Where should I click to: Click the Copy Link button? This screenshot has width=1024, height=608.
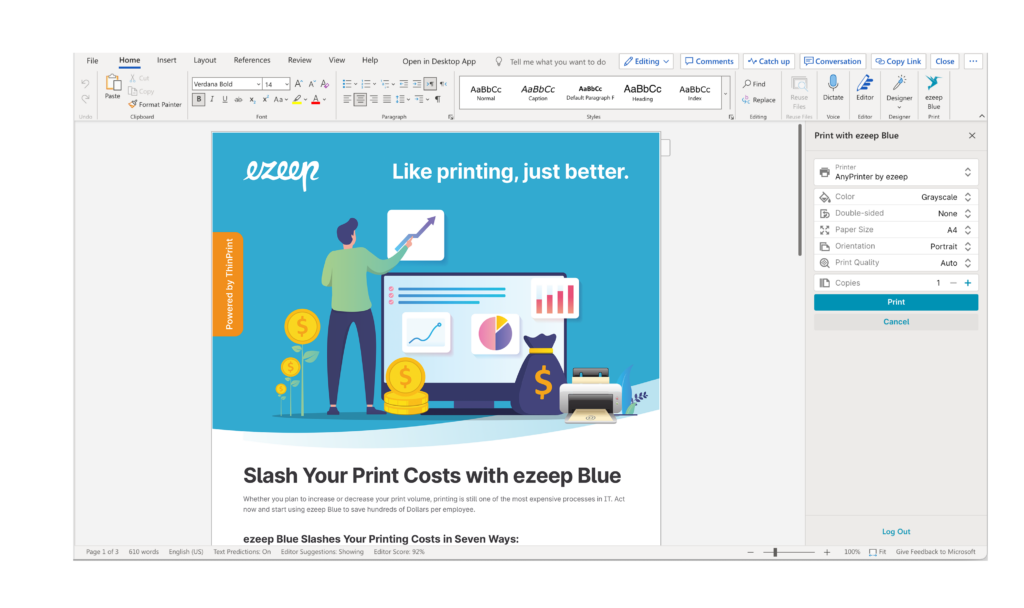899,61
